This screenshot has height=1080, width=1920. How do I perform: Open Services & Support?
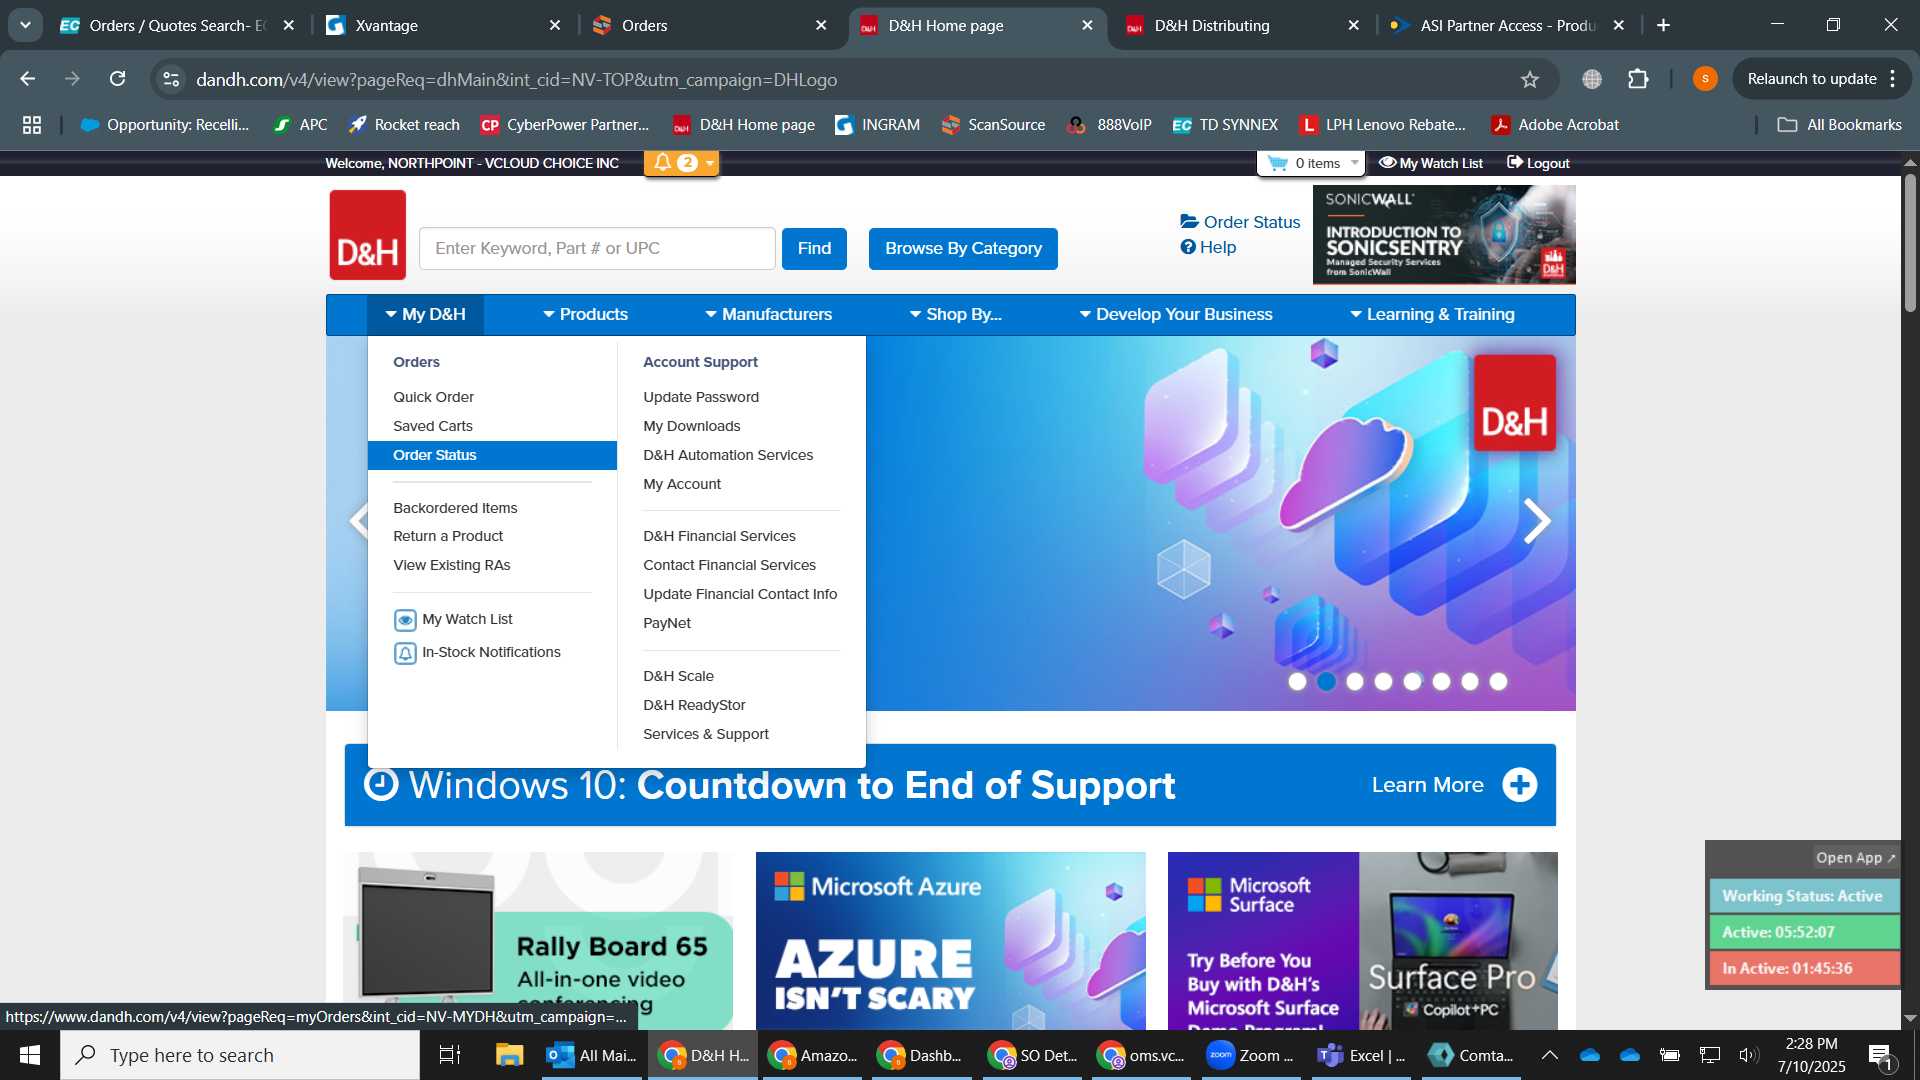pyautogui.click(x=706, y=734)
